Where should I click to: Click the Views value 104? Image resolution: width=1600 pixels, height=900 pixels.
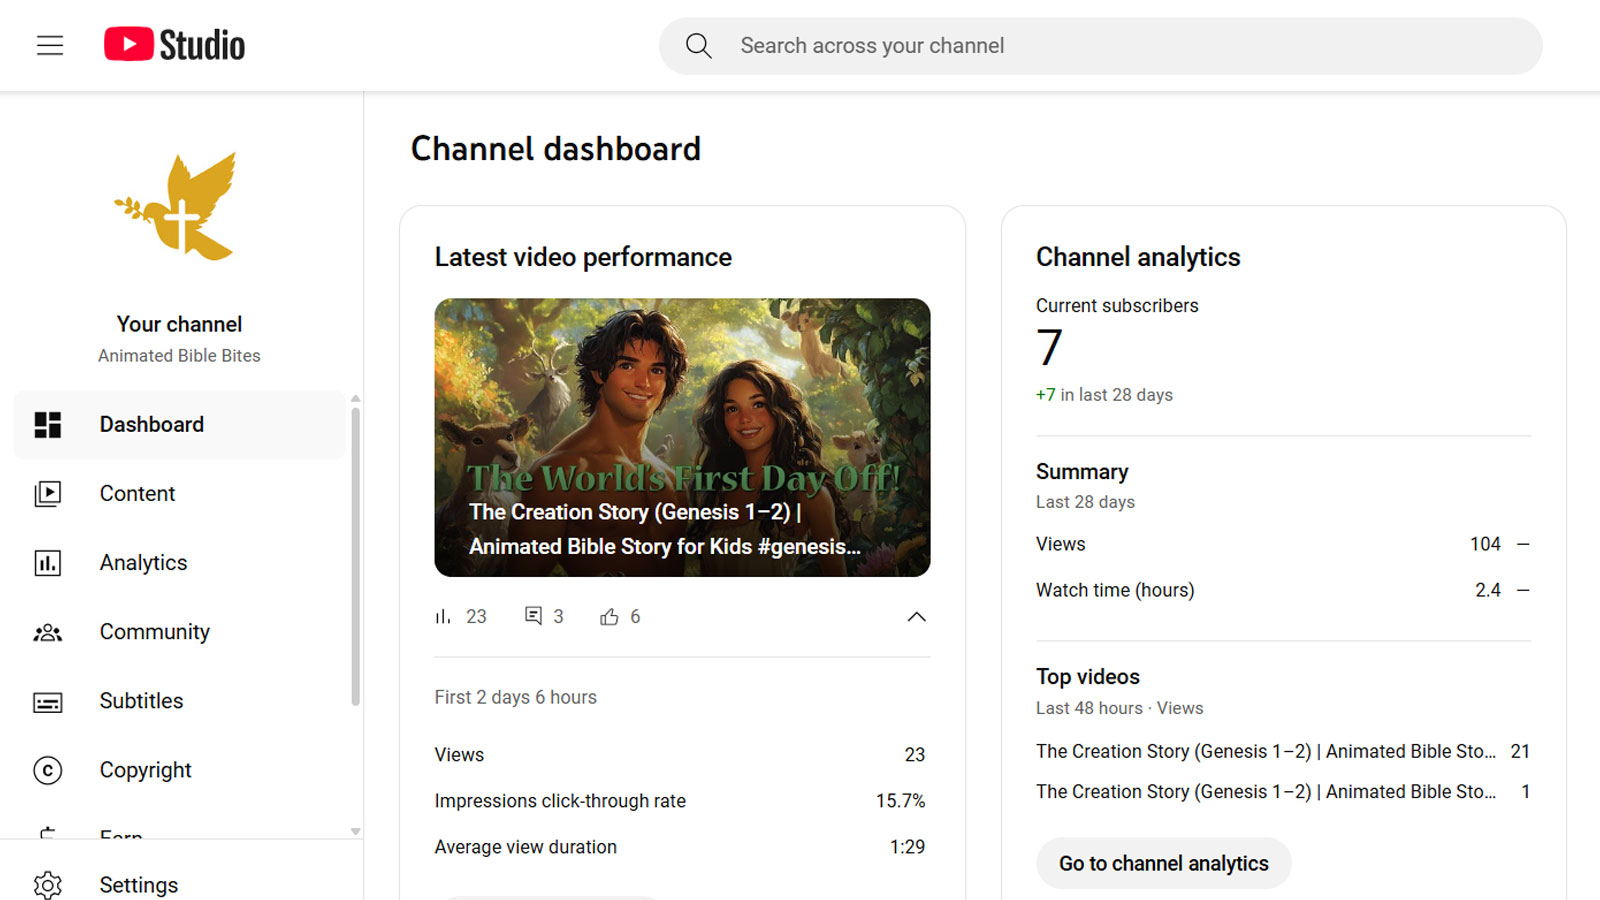tap(1485, 544)
